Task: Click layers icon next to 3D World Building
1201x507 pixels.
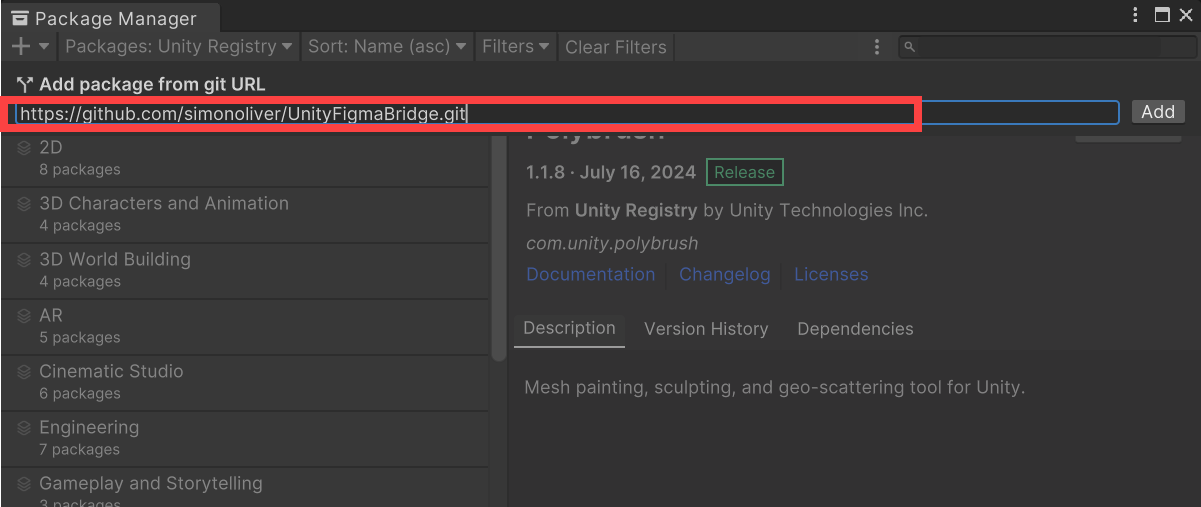Action: 24,260
